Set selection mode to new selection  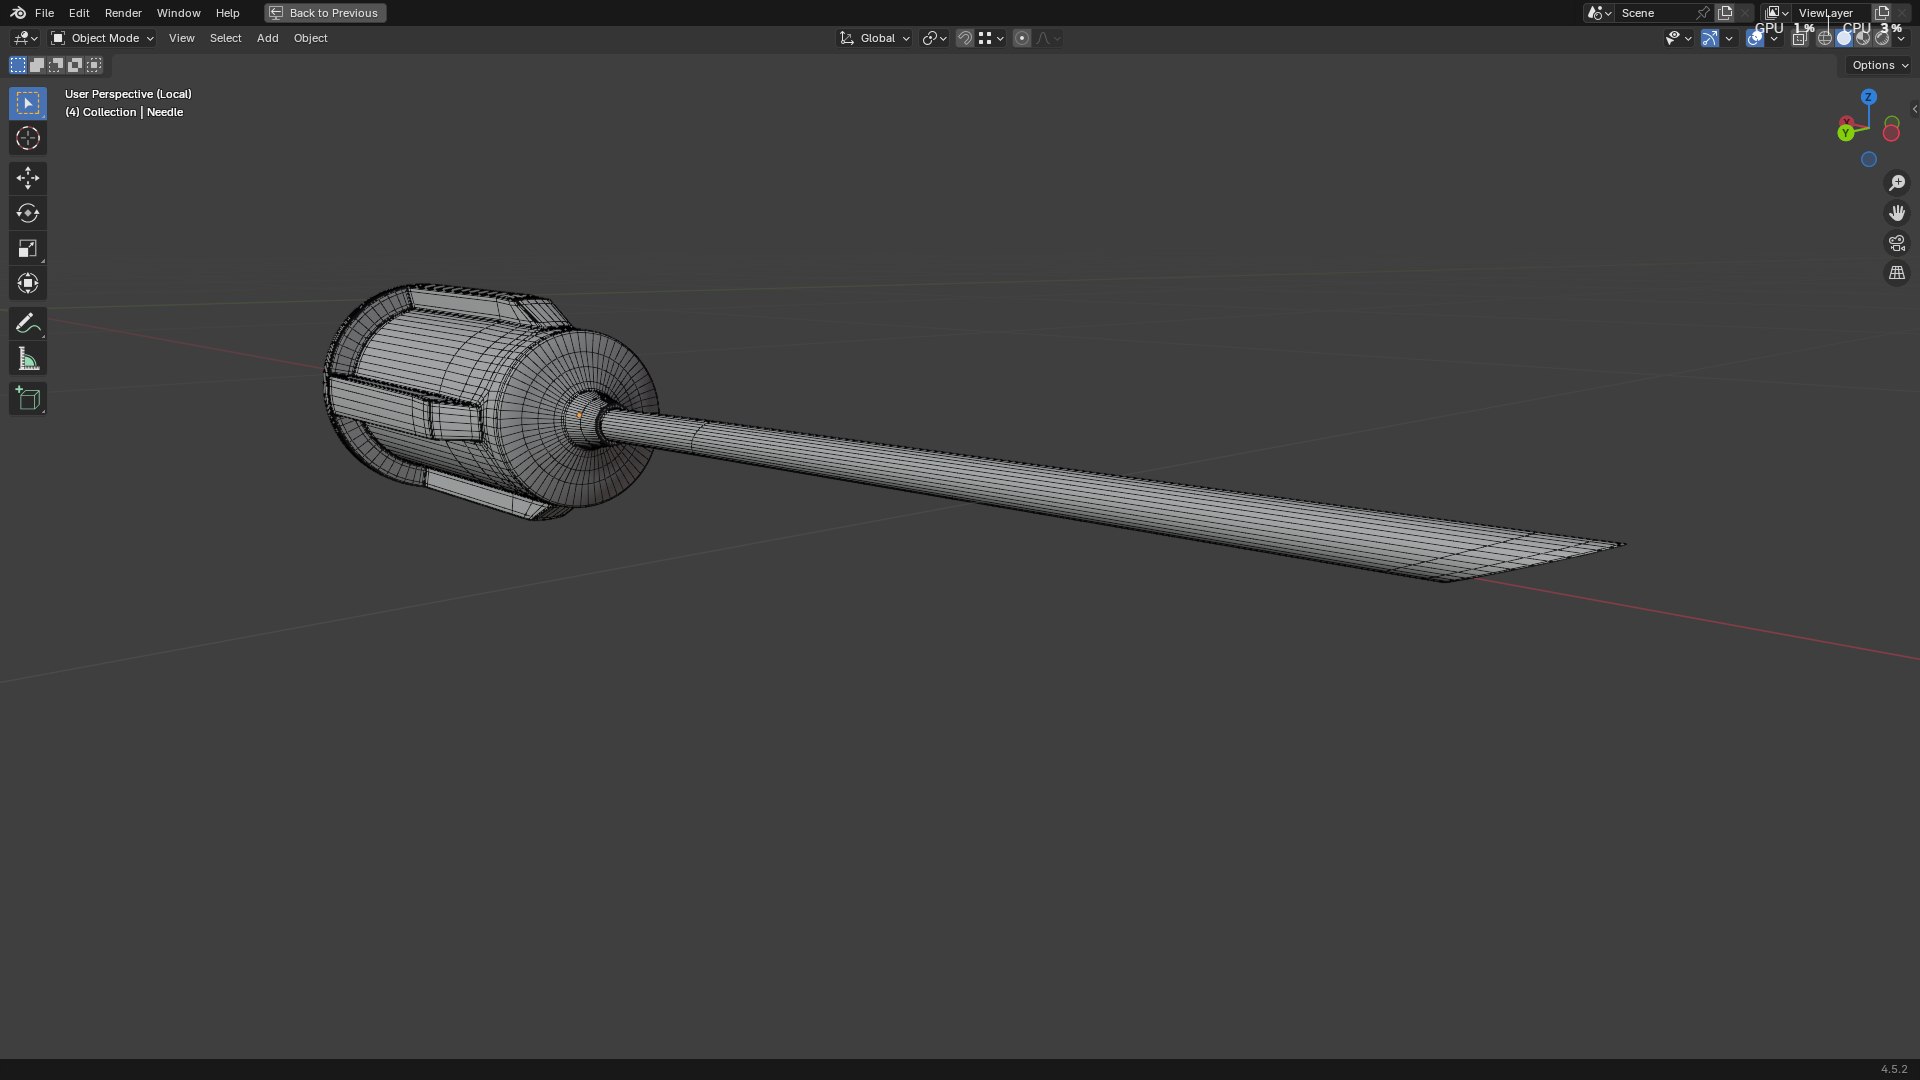[x=18, y=65]
